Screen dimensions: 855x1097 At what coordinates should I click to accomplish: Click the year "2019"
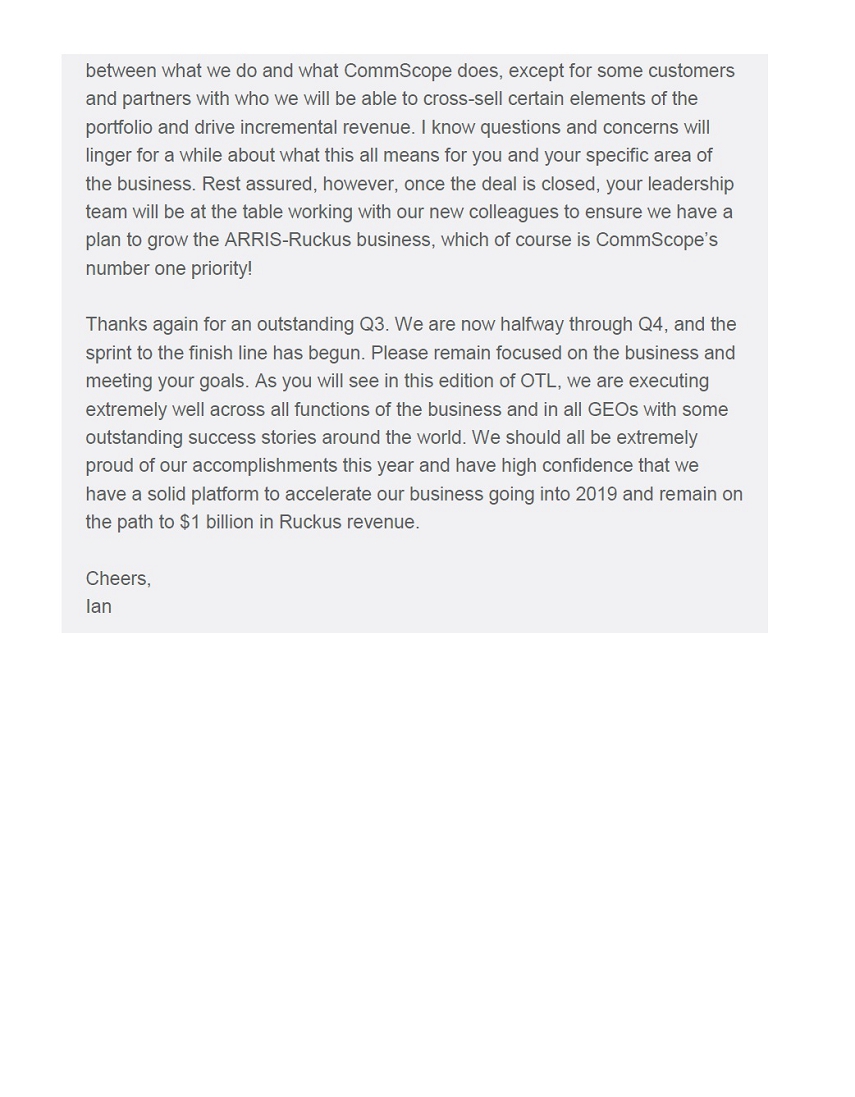[x=597, y=494]
